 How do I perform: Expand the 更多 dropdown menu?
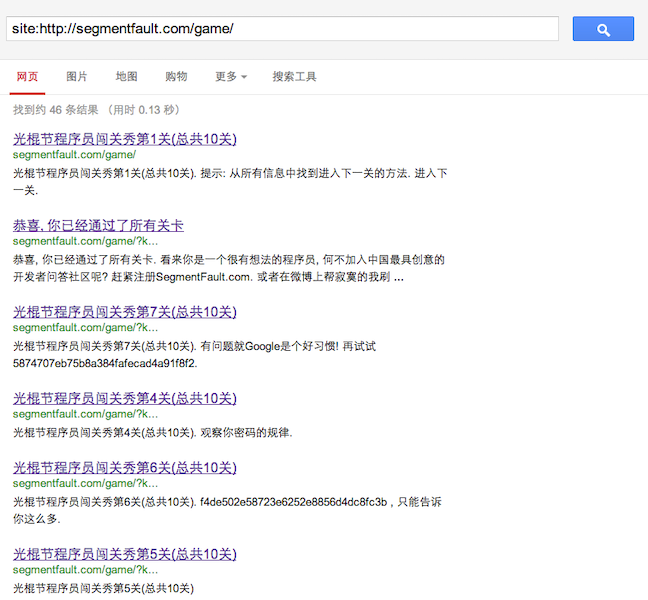point(230,77)
